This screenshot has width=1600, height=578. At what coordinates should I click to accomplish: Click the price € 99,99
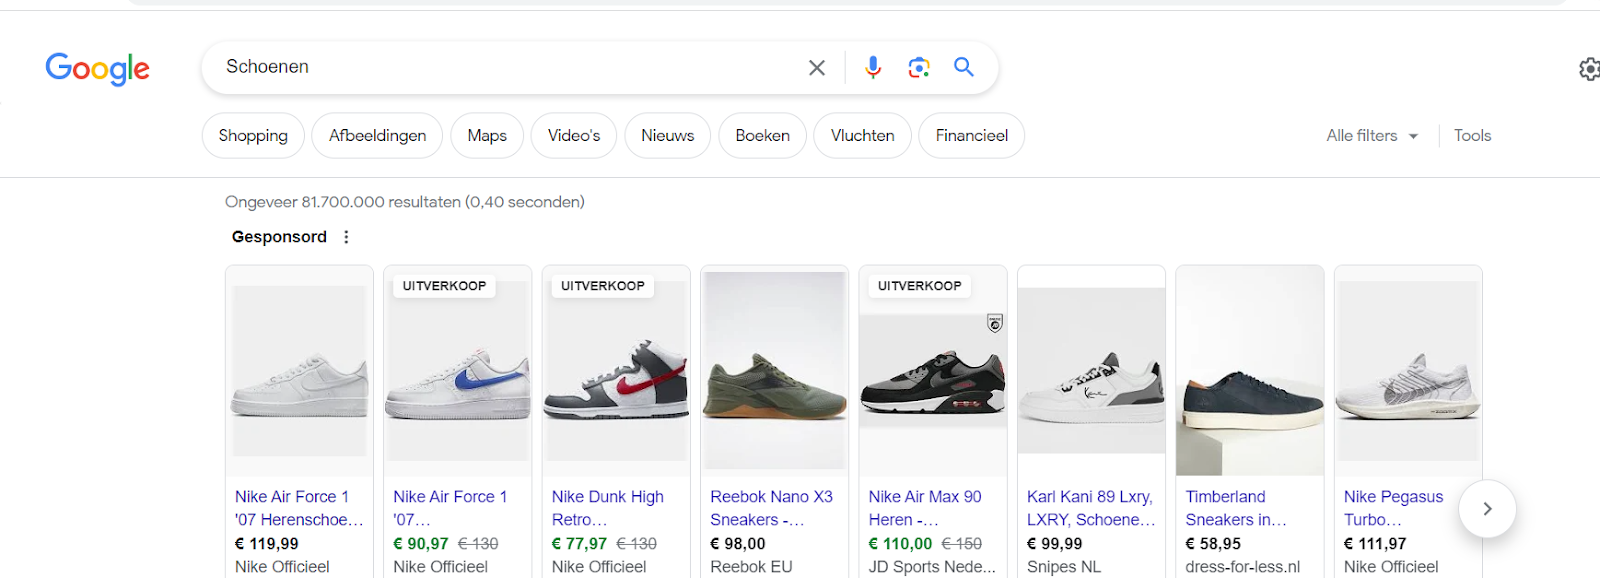coord(1055,544)
